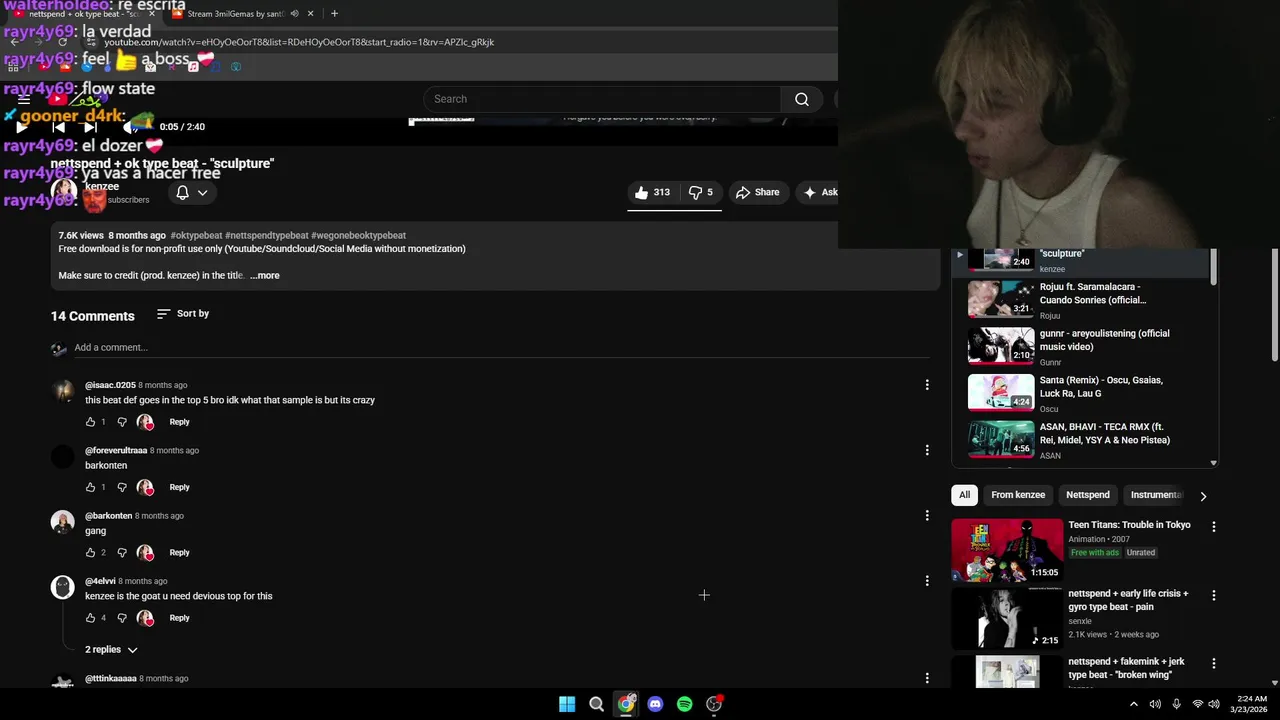Open Spotify from taskbar
Image resolution: width=1280 pixels, height=720 pixels.
coord(684,704)
